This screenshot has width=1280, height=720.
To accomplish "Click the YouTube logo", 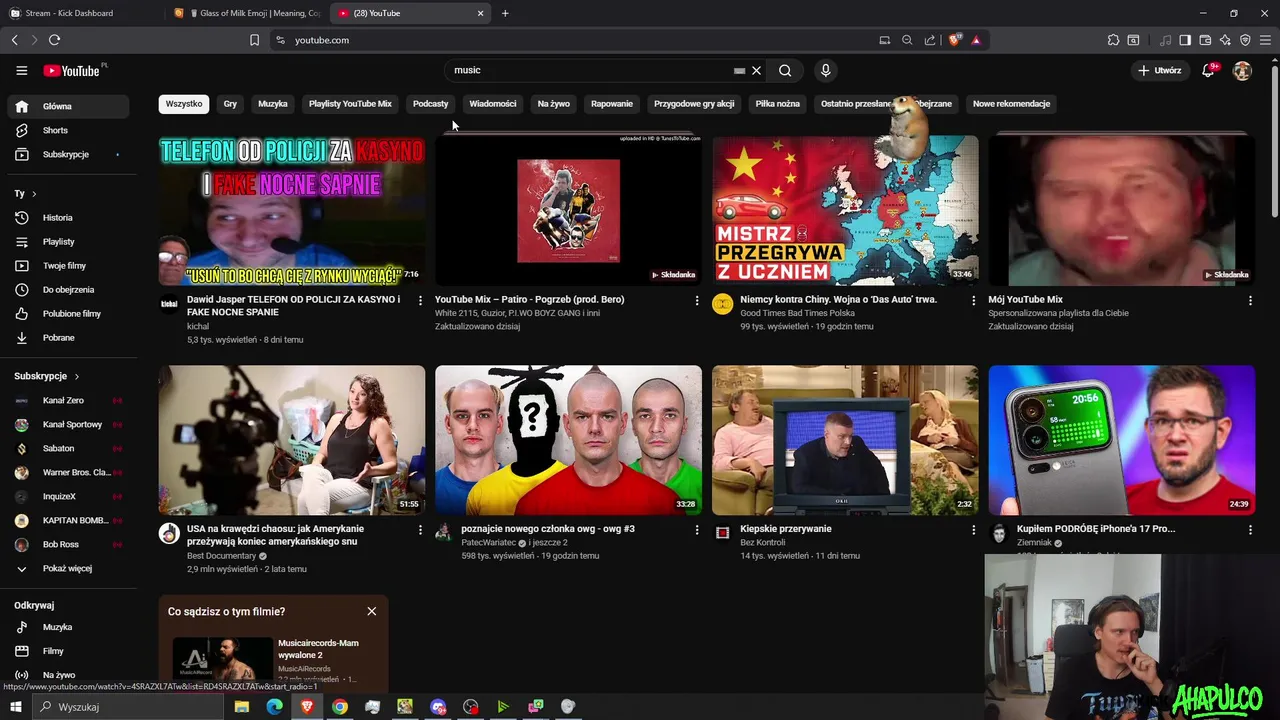I will click(71, 71).
